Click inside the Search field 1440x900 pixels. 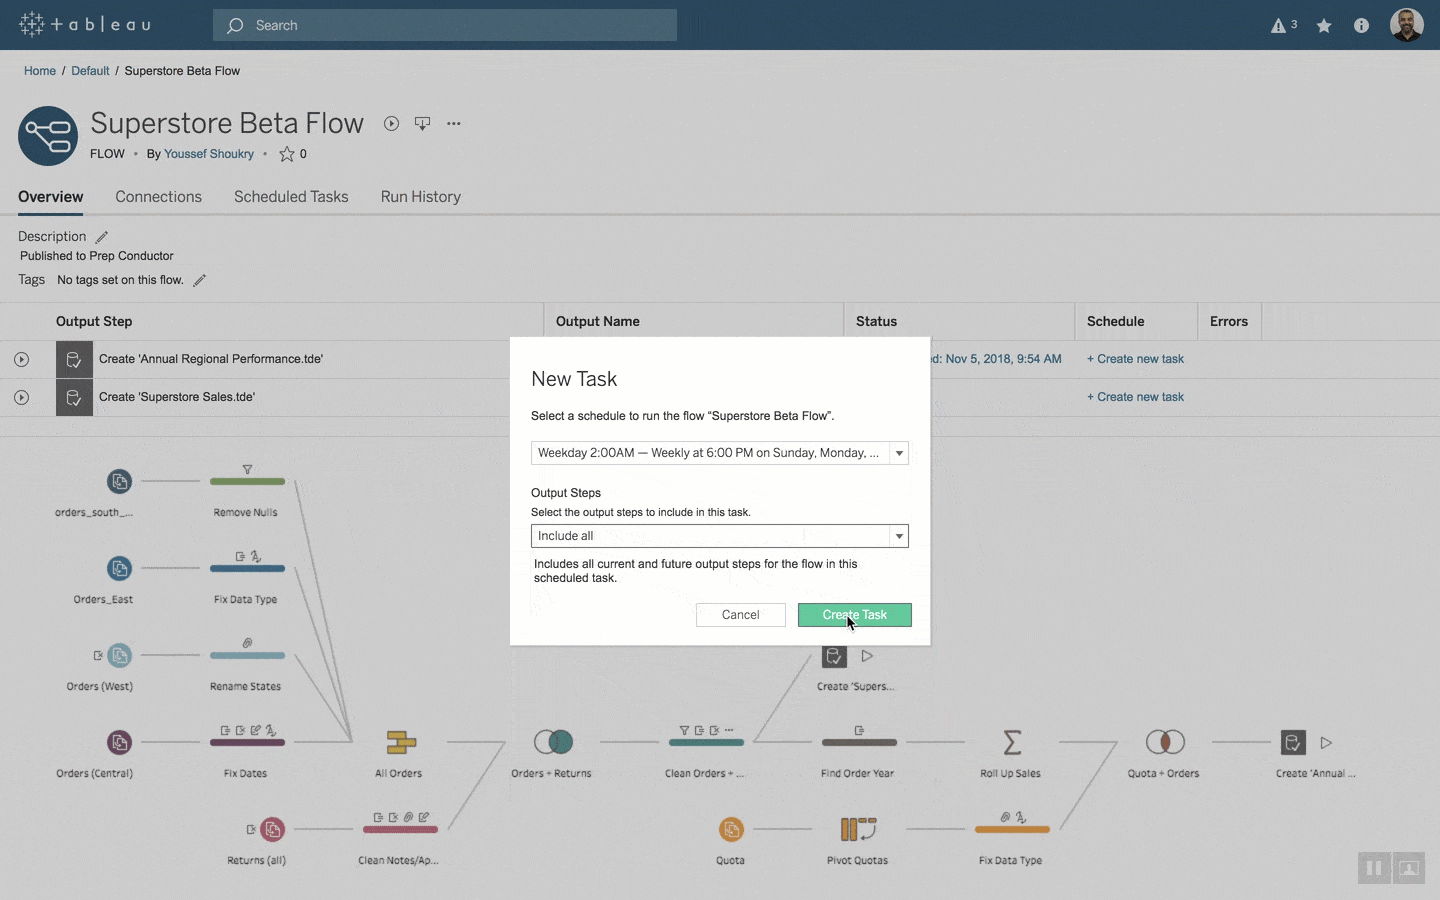pyautogui.click(x=445, y=25)
